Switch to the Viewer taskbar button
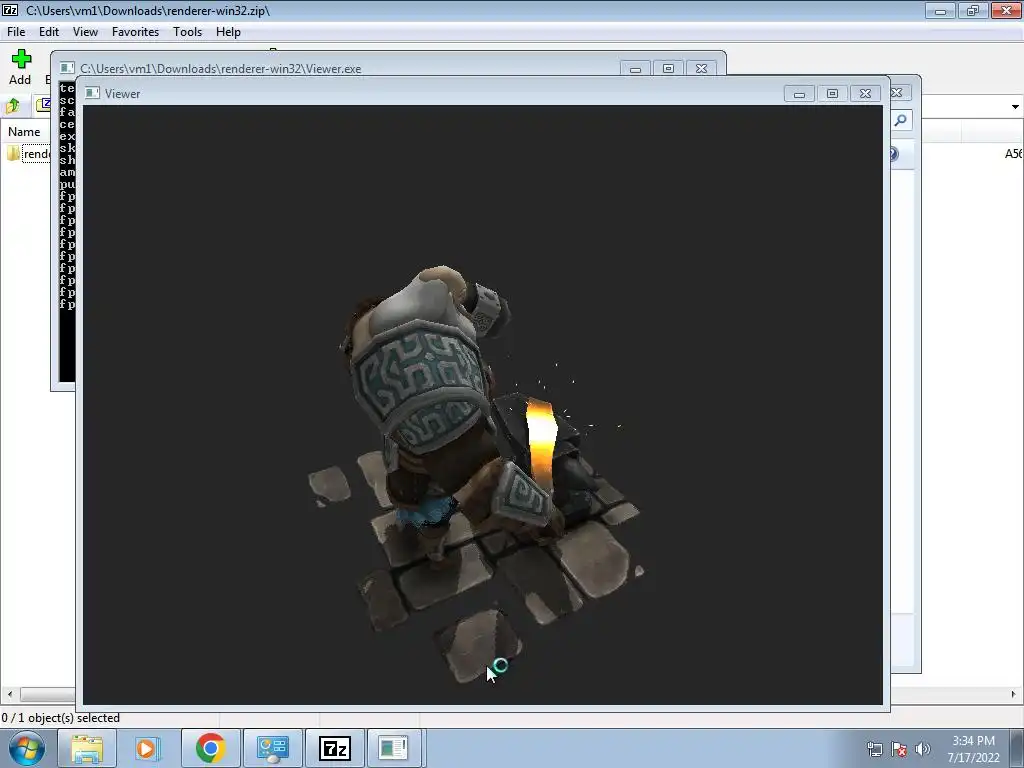 394,748
